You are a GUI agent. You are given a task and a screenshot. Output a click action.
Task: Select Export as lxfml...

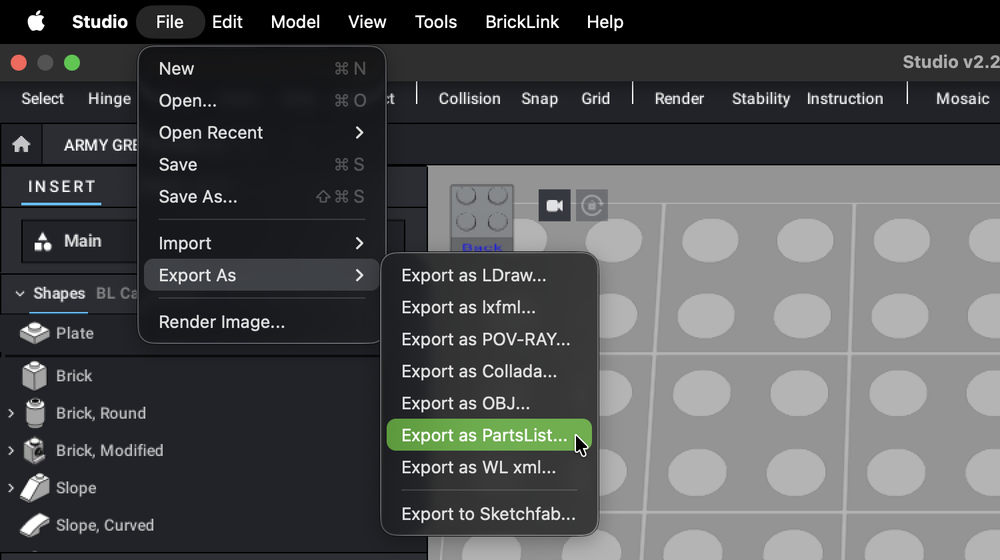pos(489,307)
